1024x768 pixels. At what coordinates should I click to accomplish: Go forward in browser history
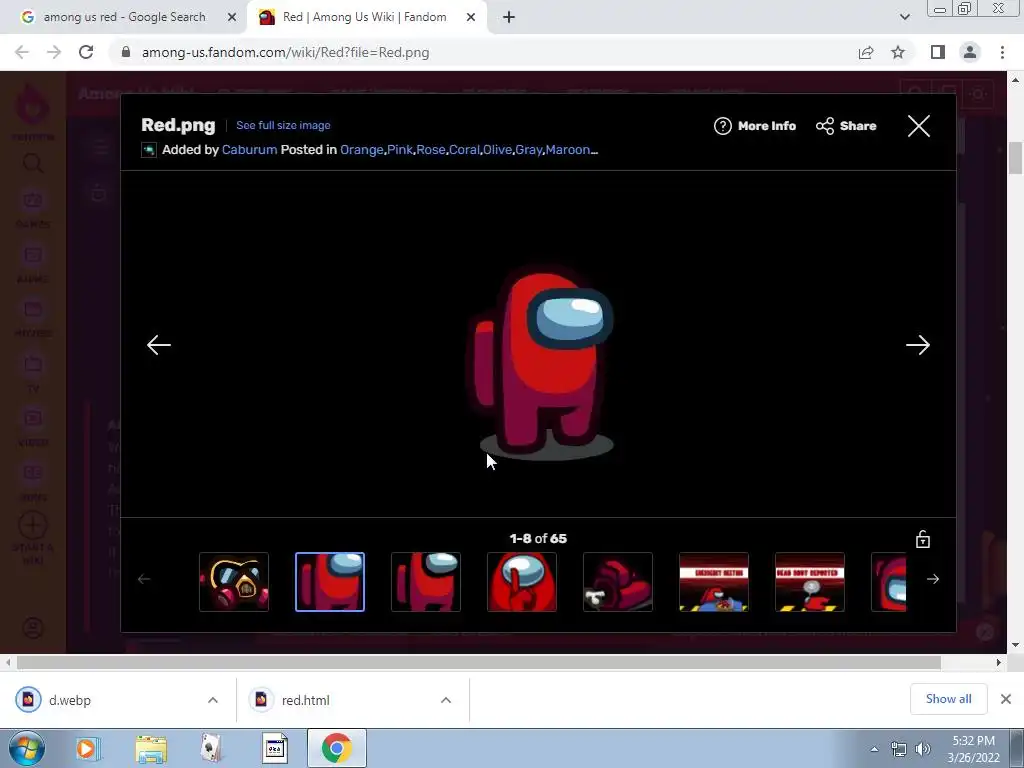click(54, 52)
